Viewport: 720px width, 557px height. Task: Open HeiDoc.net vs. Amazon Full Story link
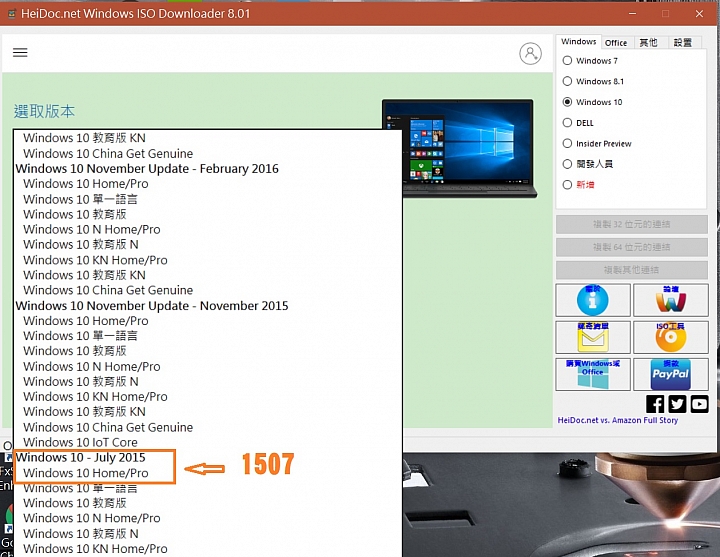618,420
